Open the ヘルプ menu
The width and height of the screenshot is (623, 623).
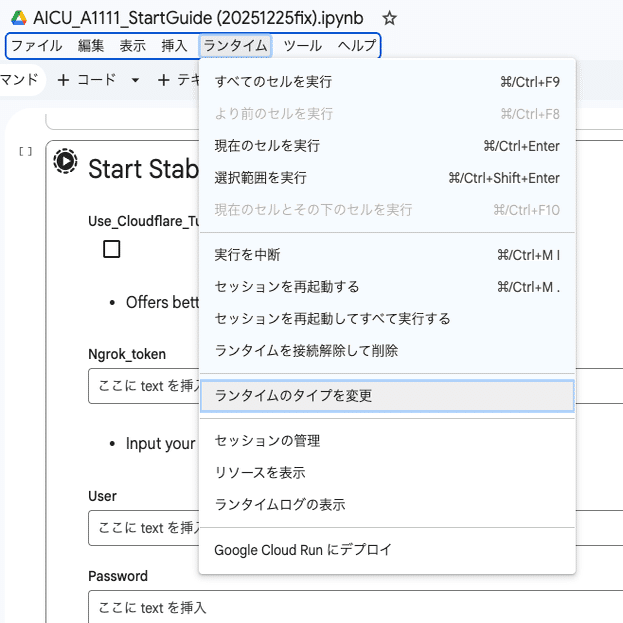pyautogui.click(x=357, y=46)
